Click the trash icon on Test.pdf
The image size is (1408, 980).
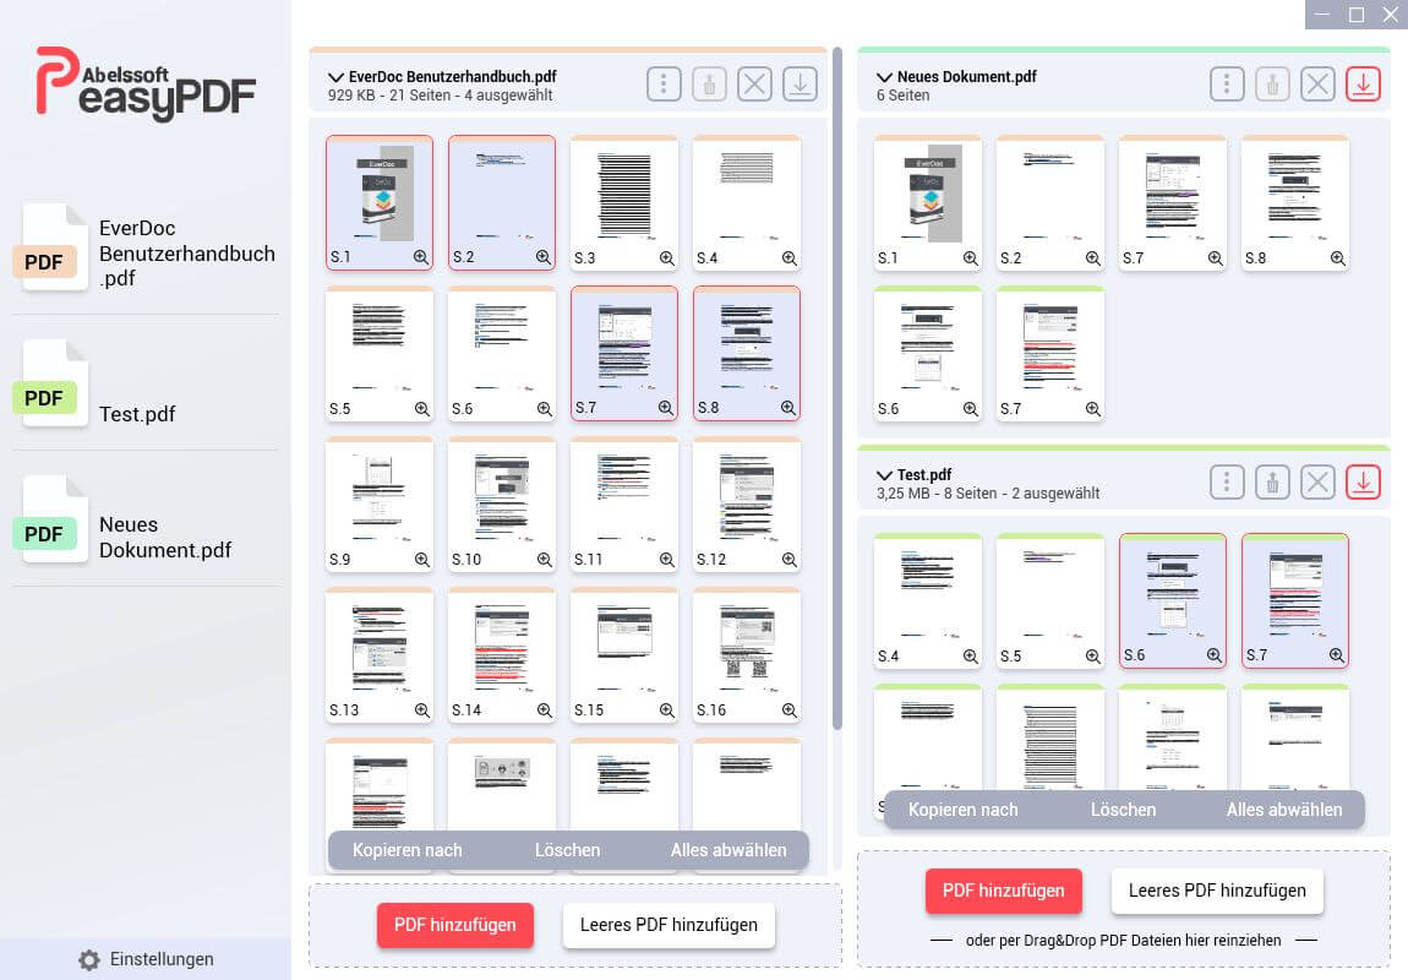[x=1272, y=482]
